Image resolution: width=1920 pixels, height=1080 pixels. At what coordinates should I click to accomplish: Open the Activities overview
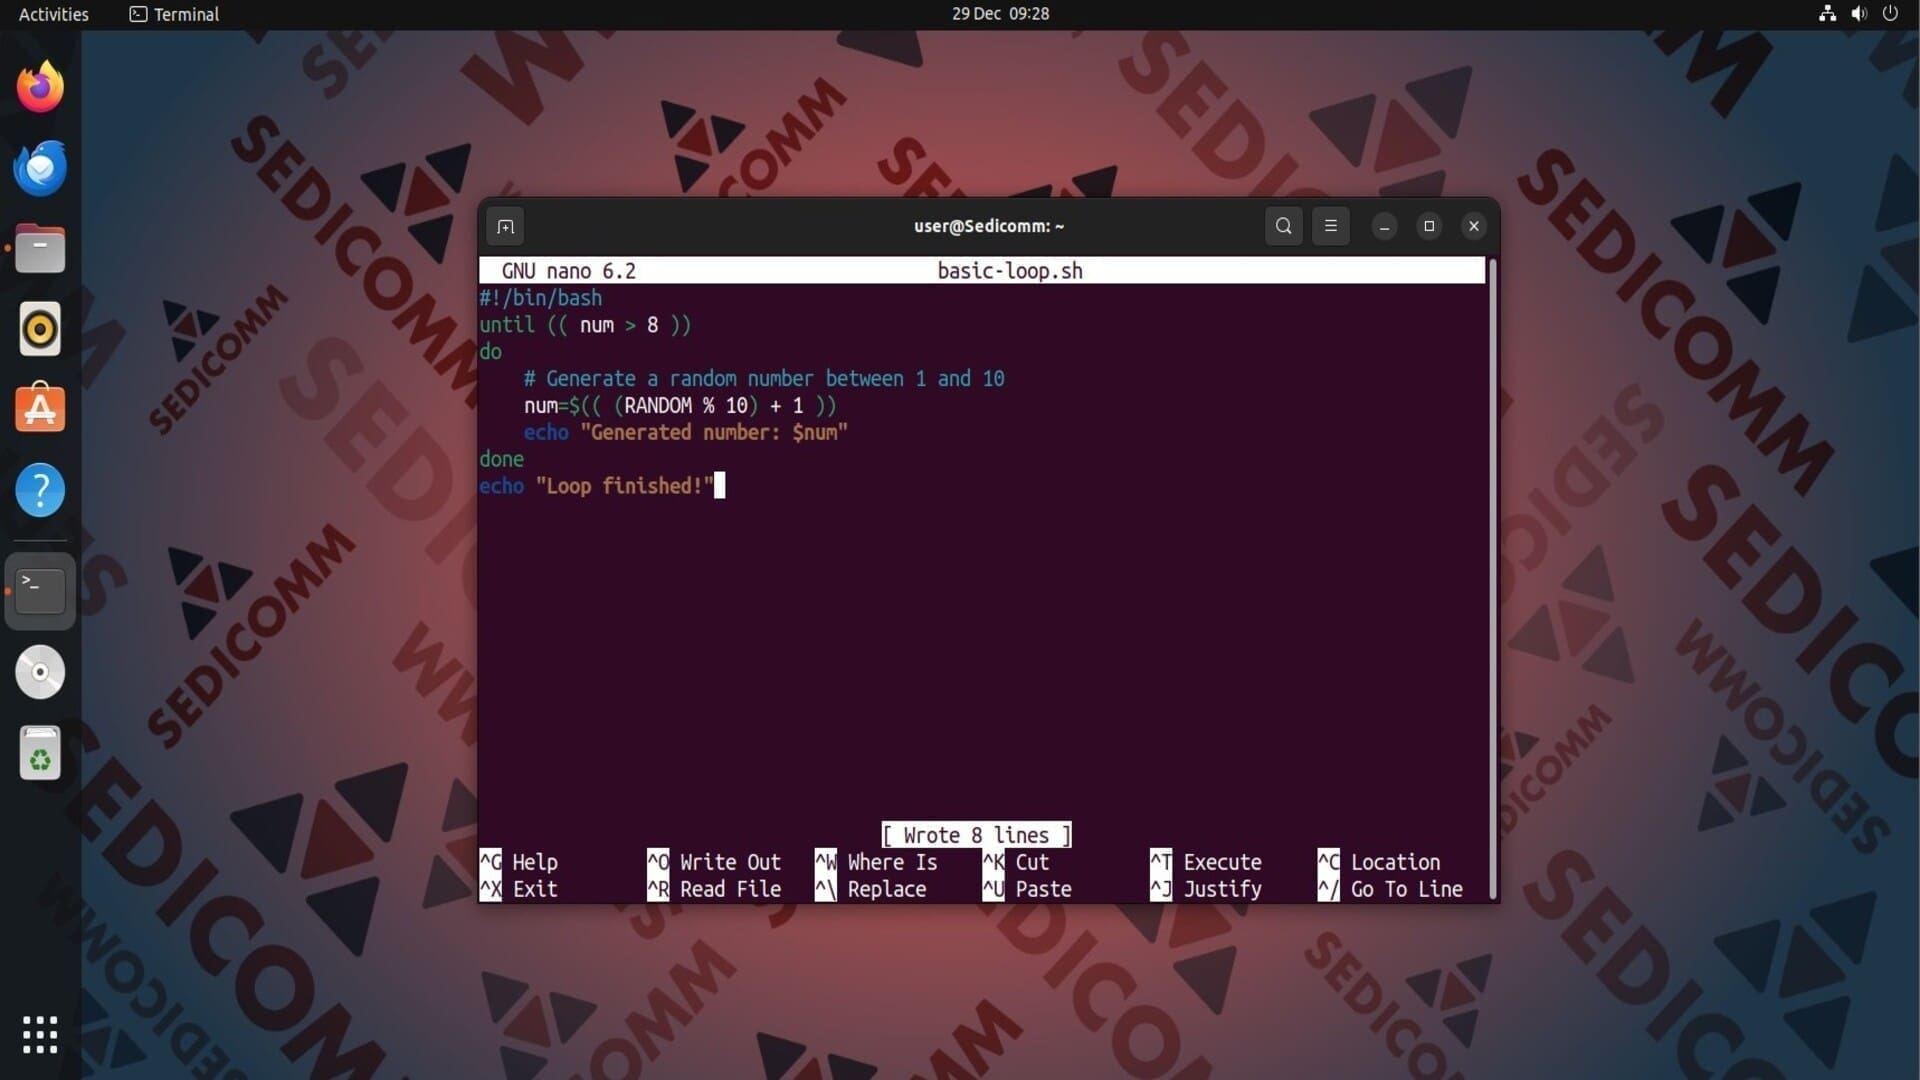53,14
